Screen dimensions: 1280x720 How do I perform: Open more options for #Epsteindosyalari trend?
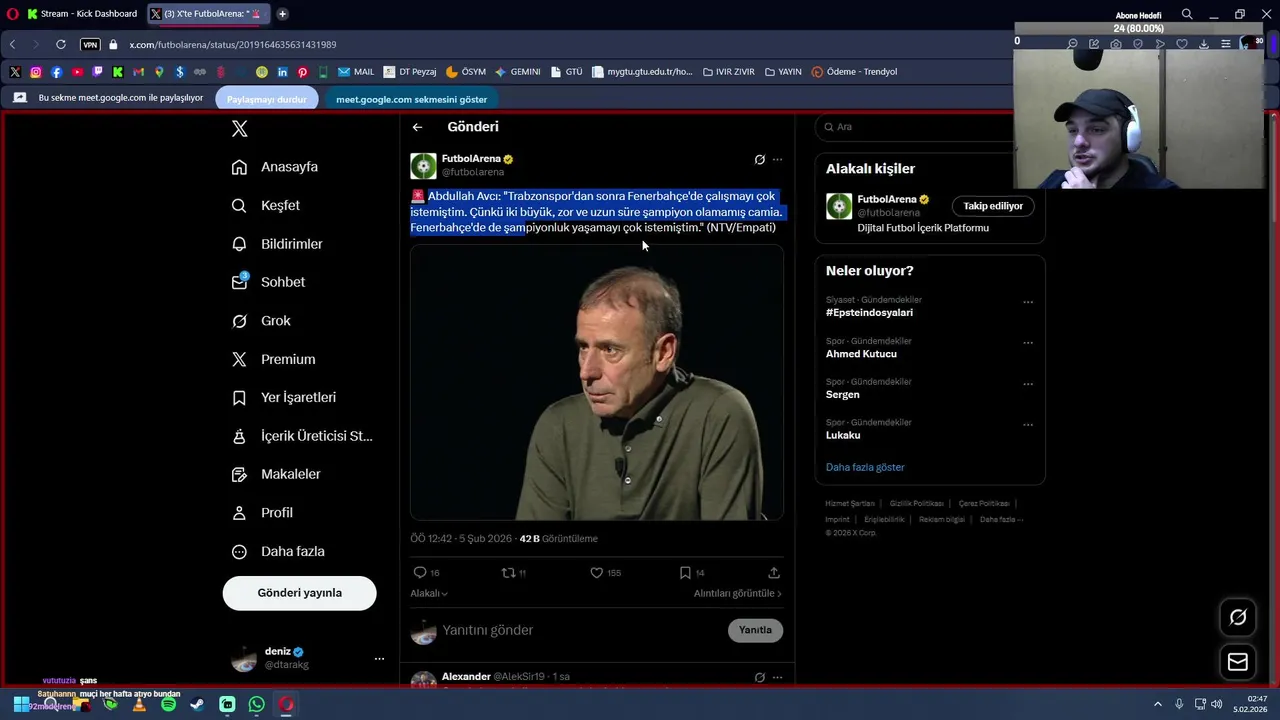[1028, 302]
